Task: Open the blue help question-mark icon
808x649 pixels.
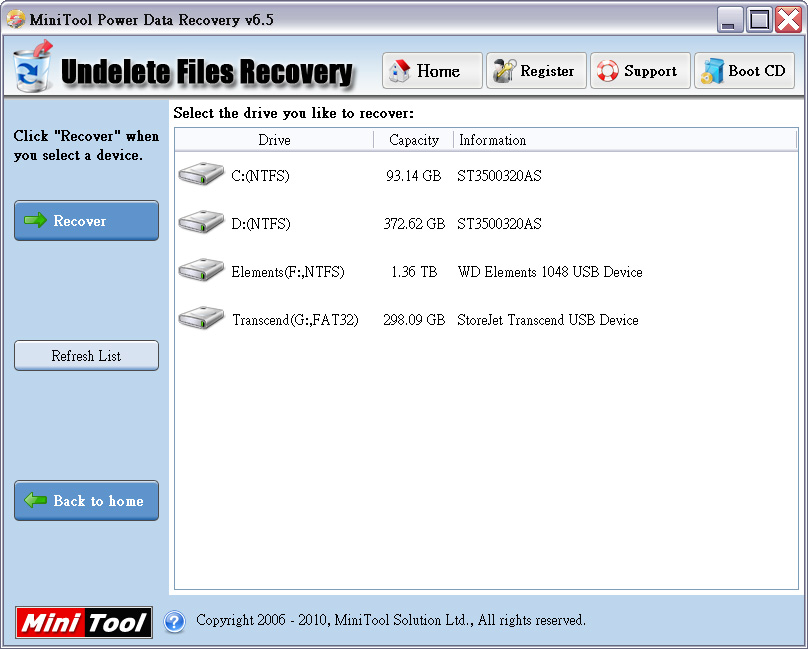Action: (174, 621)
